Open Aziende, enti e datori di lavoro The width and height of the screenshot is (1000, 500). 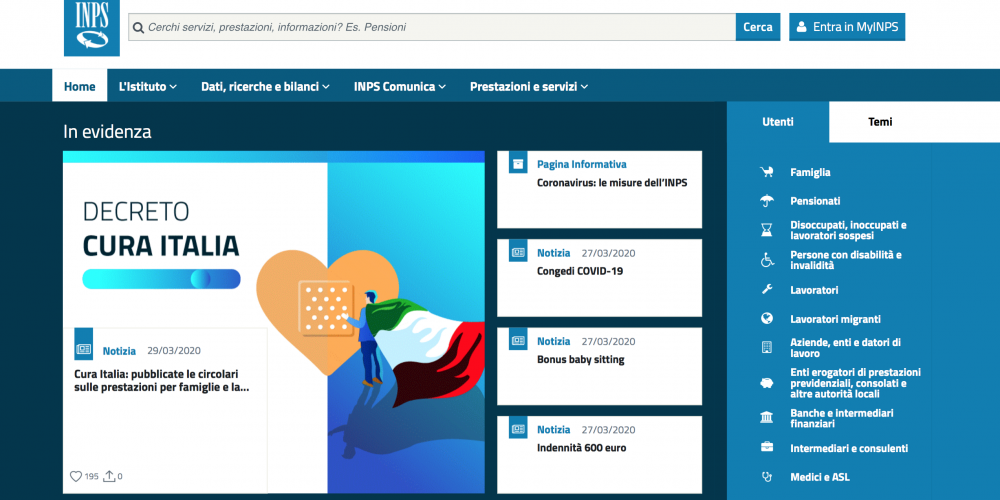[x=846, y=348]
